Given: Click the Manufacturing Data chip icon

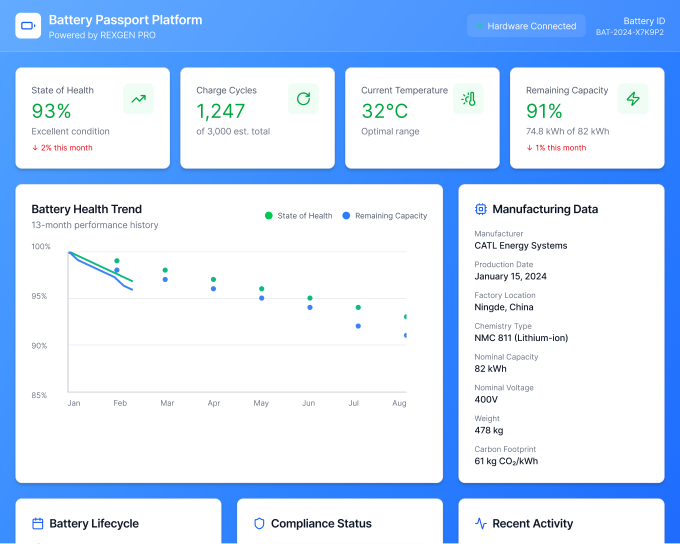Looking at the screenshot, I should coord(481,209).
